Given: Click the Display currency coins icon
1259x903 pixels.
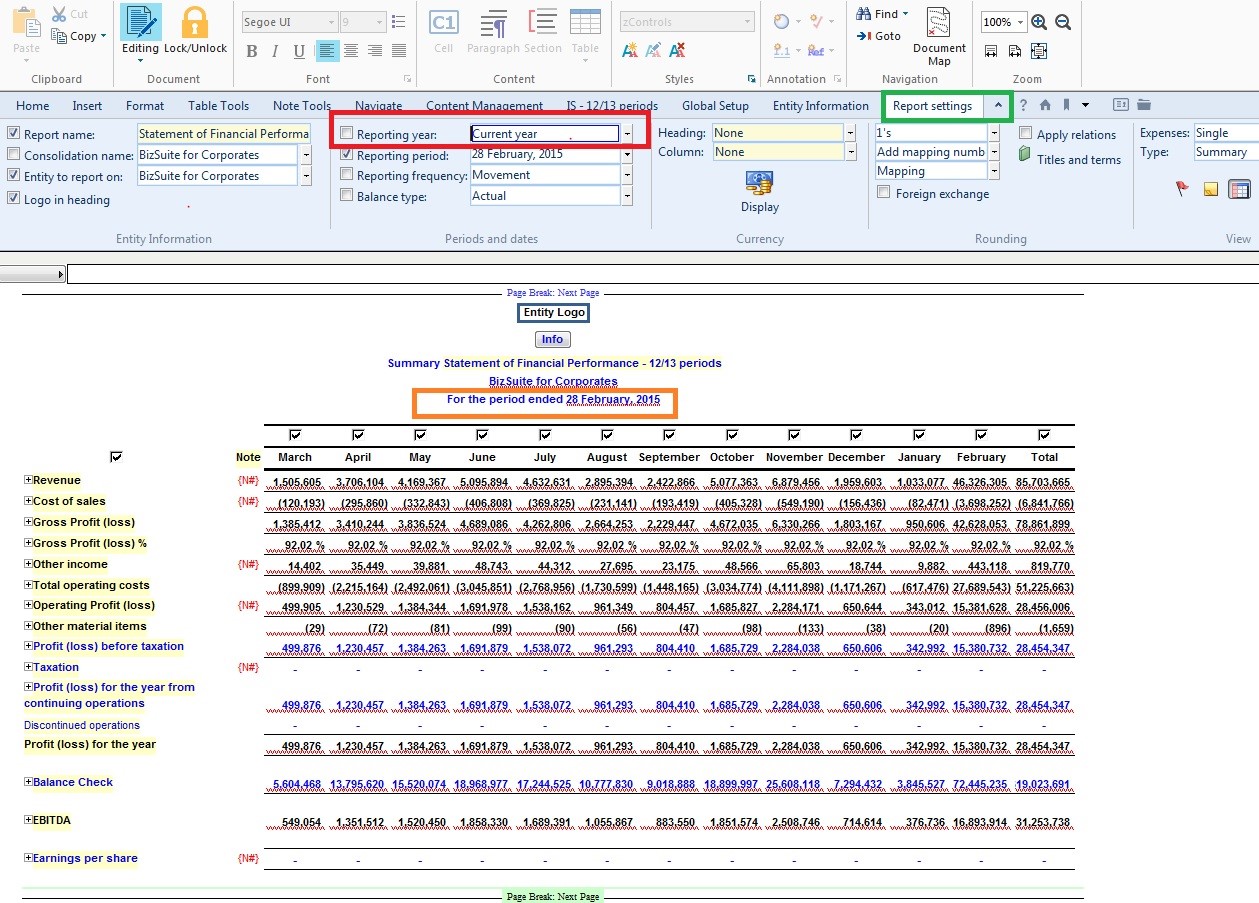Looking at the screenshot, I should click(x=759, y=182).
